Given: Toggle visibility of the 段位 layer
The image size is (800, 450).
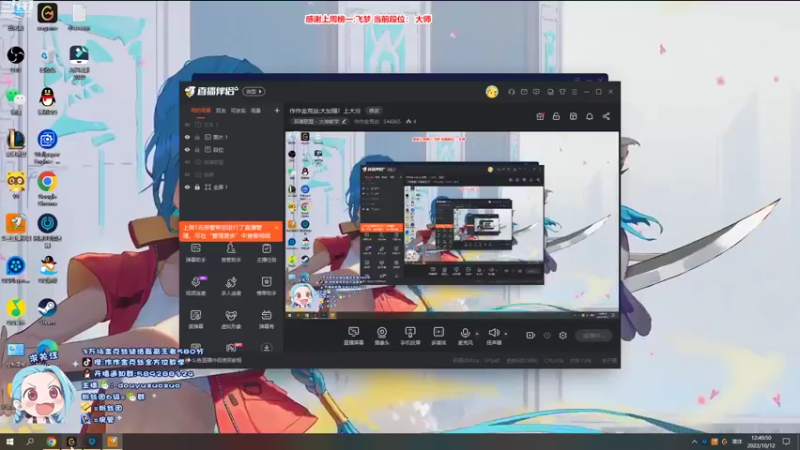Looking at the screenshot, I should click(x=187, y=149).
